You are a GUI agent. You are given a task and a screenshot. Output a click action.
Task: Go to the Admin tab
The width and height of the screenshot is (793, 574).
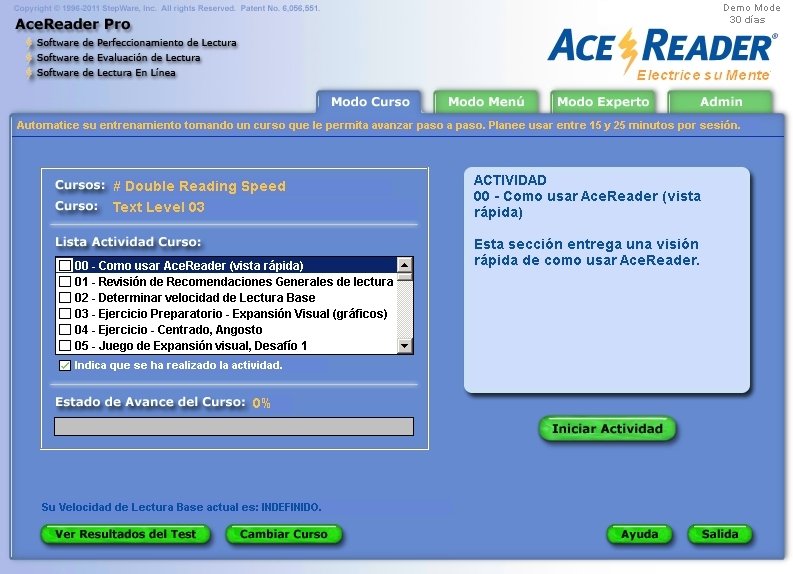coord(721,102)
